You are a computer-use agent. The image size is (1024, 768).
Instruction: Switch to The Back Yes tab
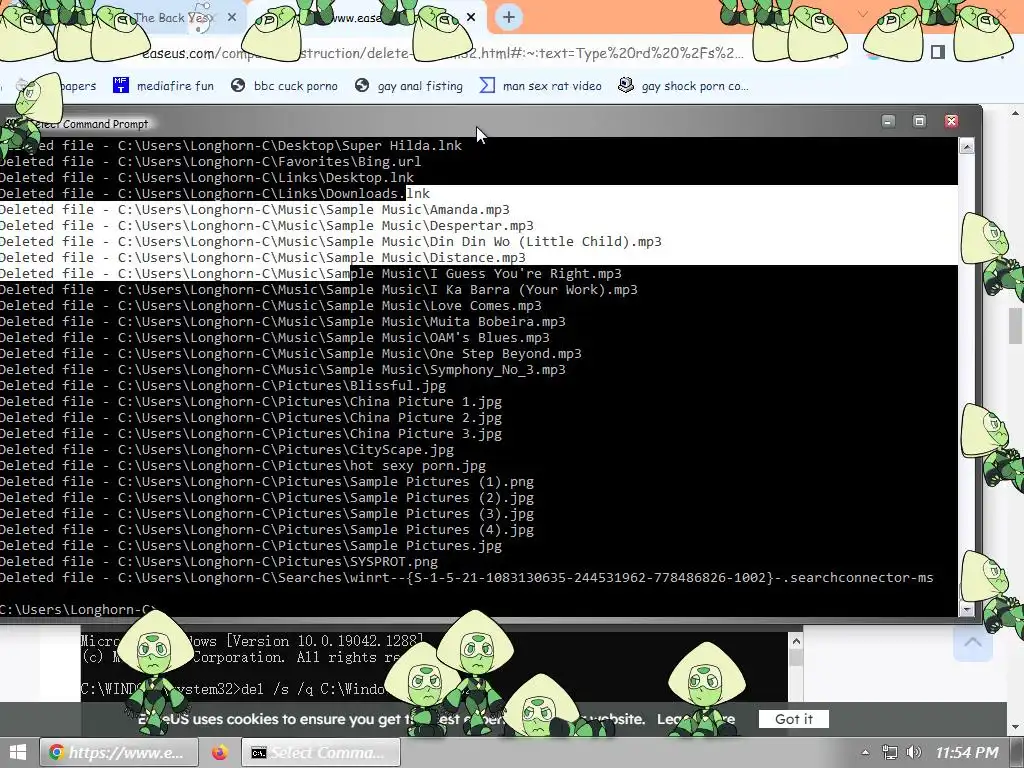pyautogui.click(x=173, y=18)
